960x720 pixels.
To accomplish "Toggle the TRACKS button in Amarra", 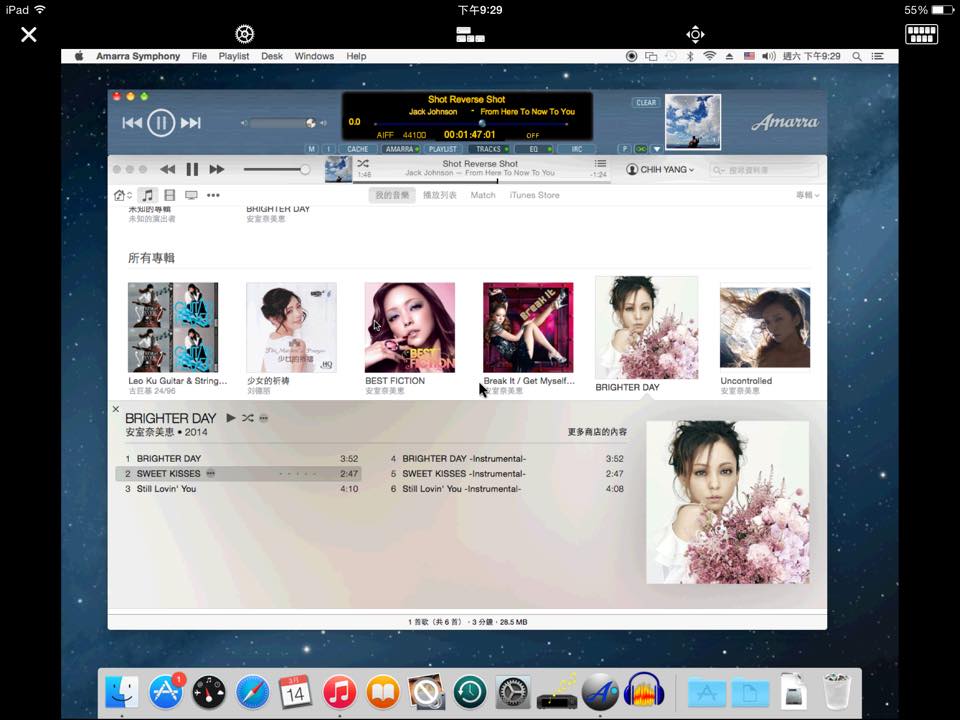I will [489, 149].
